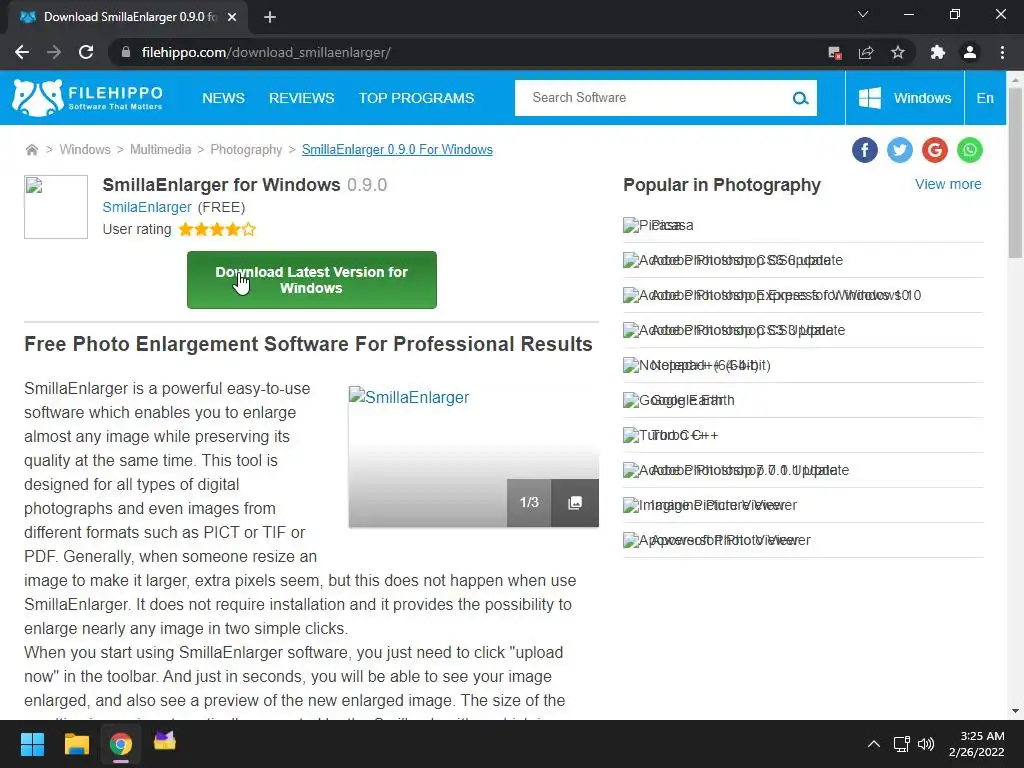Click the FileHippo logo

(x=88, y=98)
